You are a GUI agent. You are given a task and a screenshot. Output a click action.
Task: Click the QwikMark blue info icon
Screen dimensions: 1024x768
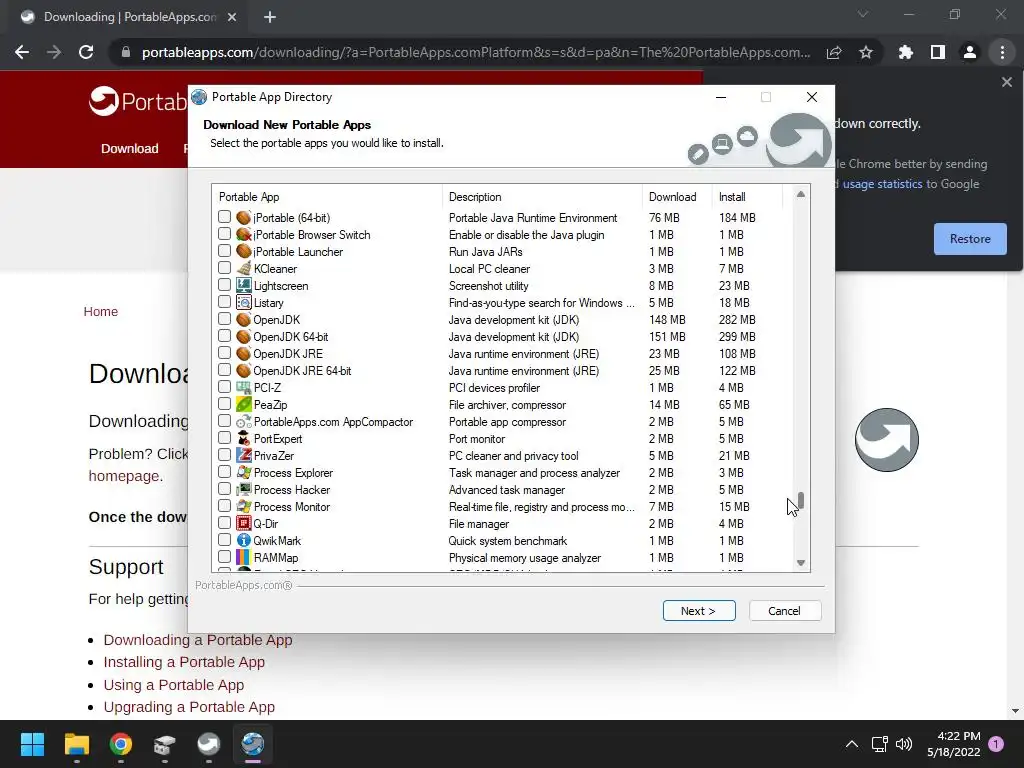[244, 541]
